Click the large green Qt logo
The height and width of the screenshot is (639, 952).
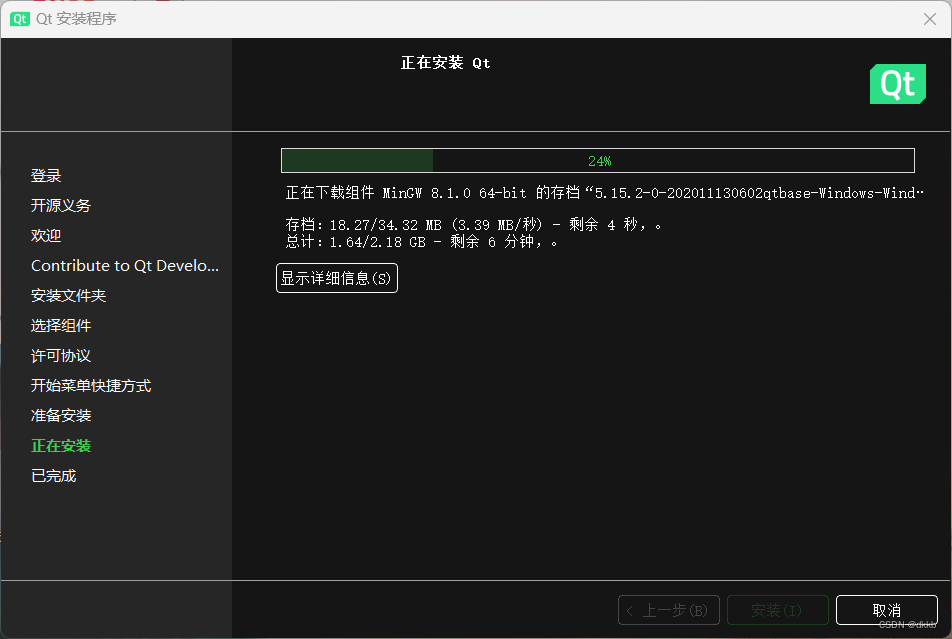[x=897, y=84]
